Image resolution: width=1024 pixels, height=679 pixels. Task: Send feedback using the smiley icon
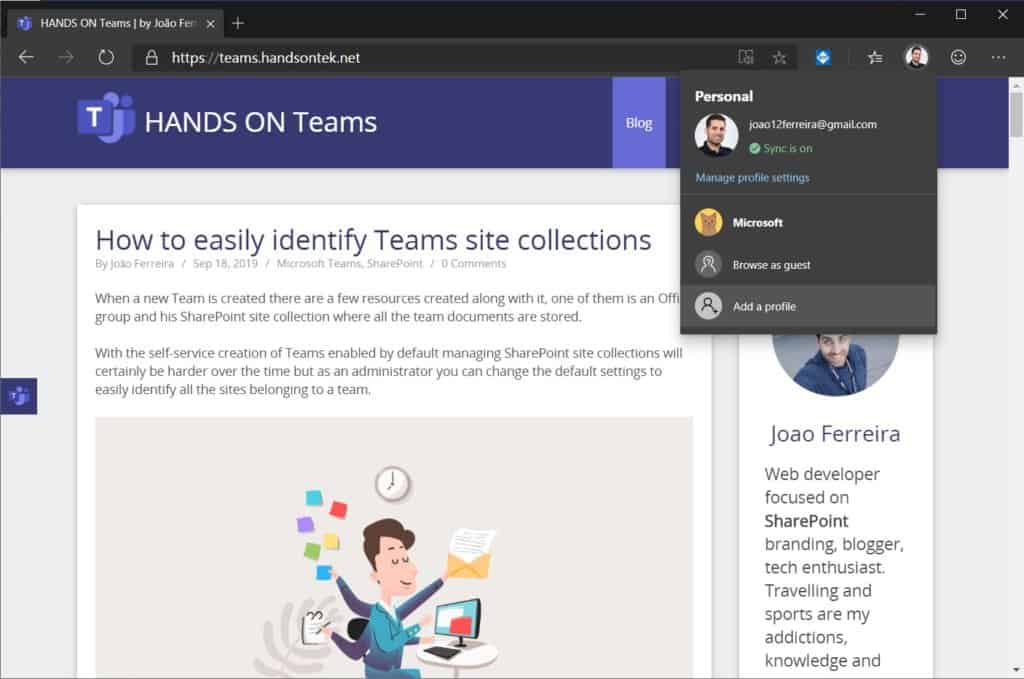(958, 57)
